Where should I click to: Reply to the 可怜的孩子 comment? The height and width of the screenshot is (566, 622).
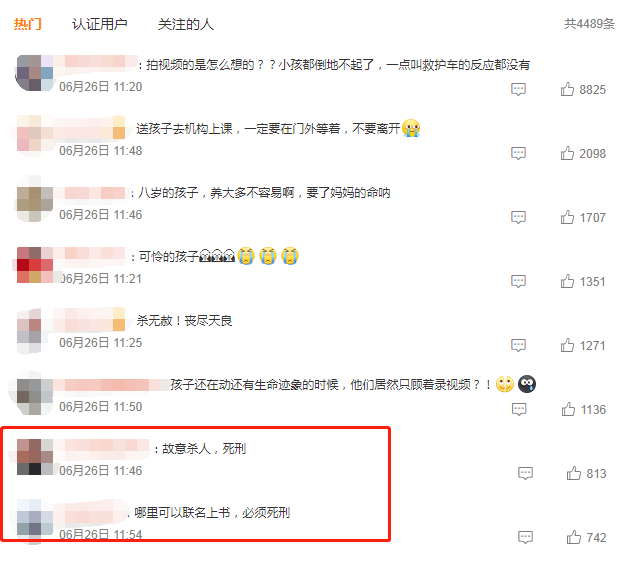[x=518, y=281]
